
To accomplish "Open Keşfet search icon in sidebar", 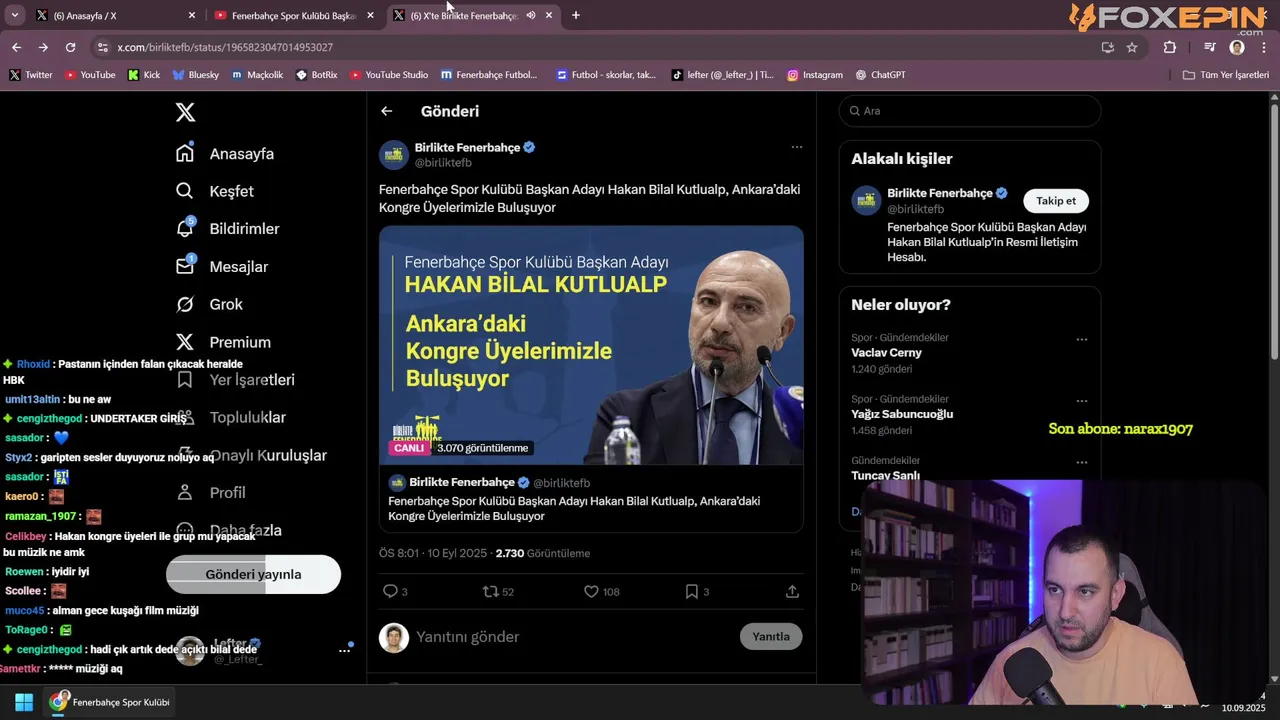I will pos(184,191).
